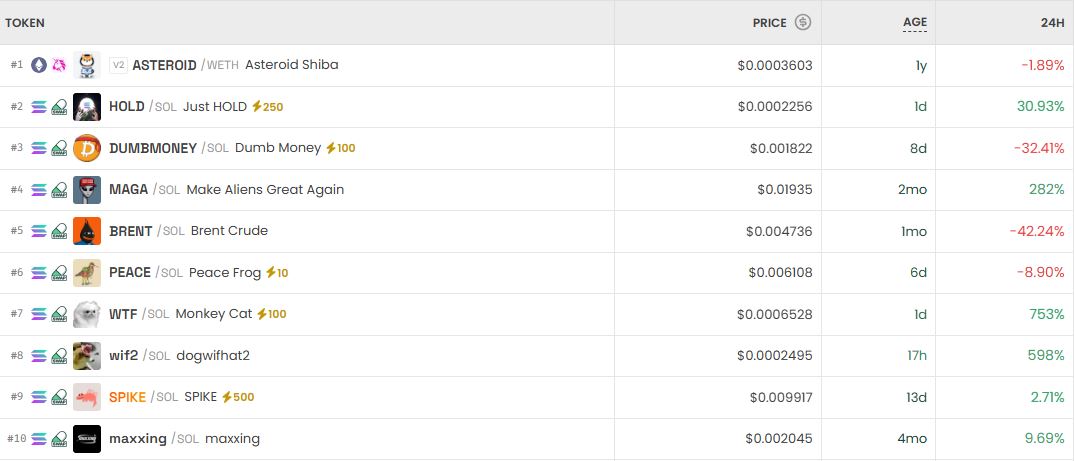This screenshot has height=461, width=1074.
Task: Open the wif2 dogwifhat2 pair
Action: pyautogui.click(x=180, y=355)
